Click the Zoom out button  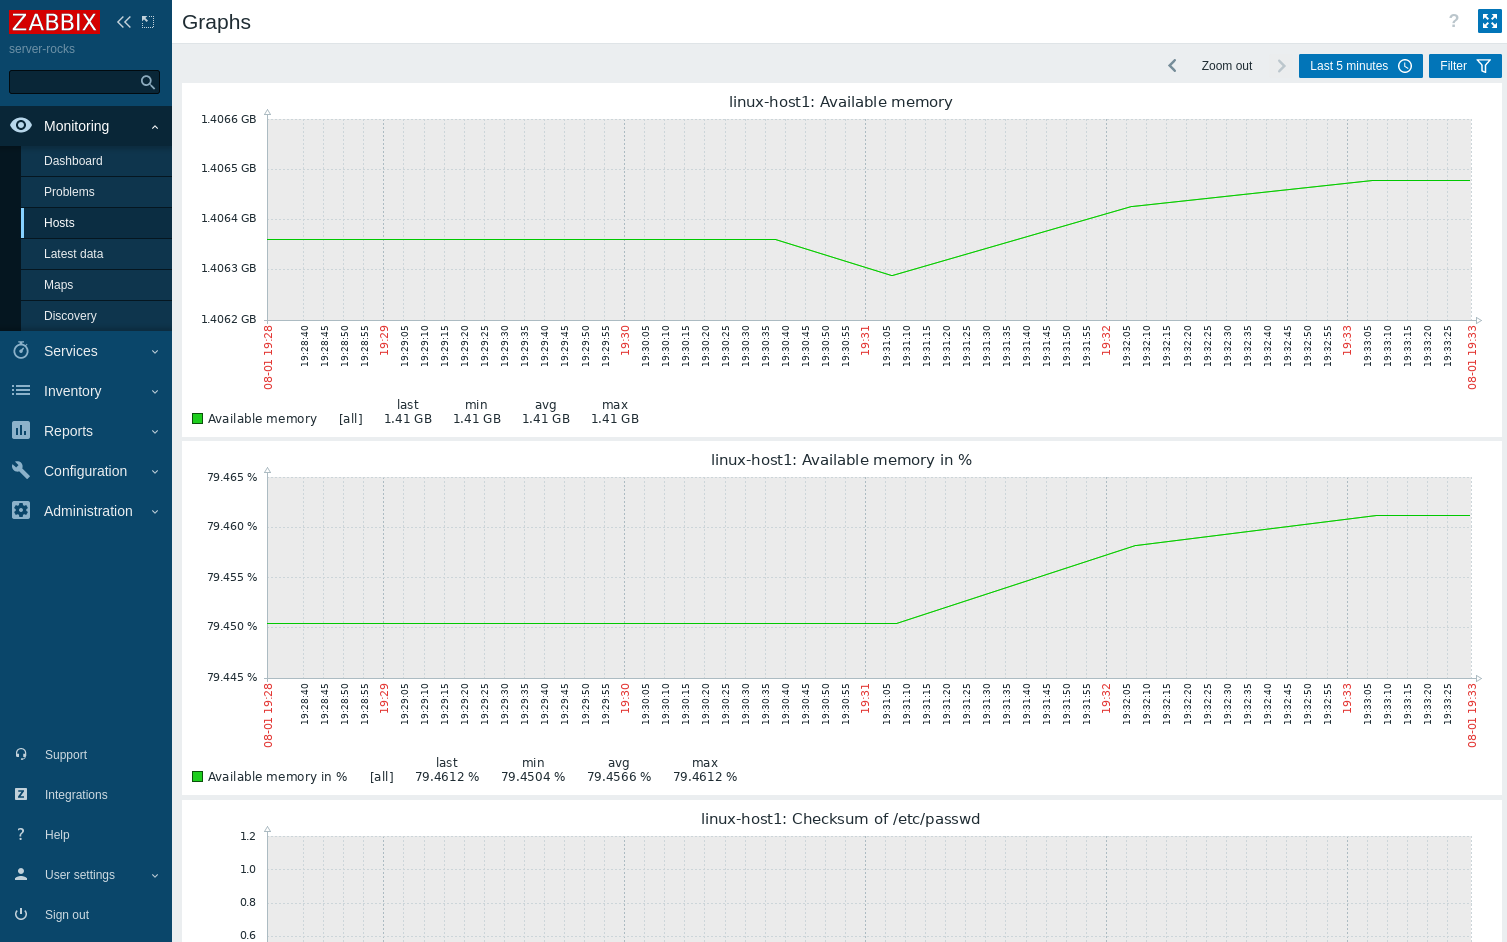coord(1227,66)
